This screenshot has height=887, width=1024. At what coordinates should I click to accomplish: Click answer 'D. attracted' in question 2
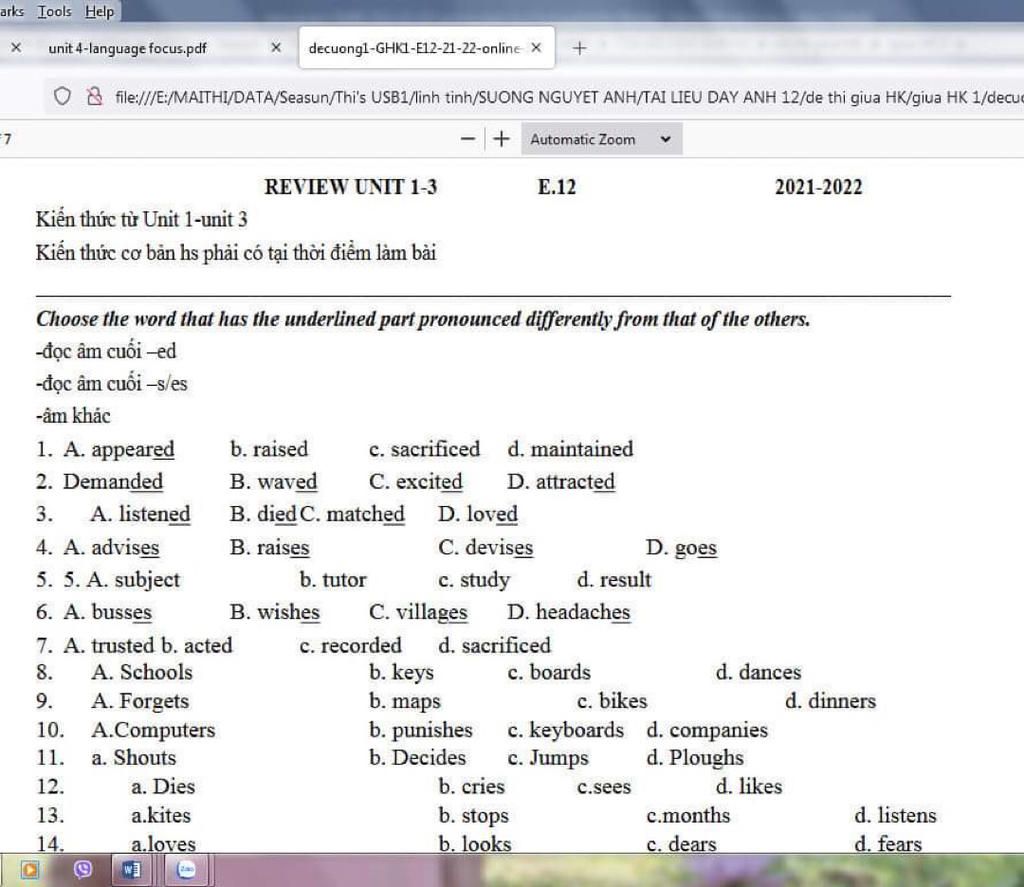coord(561,482)
